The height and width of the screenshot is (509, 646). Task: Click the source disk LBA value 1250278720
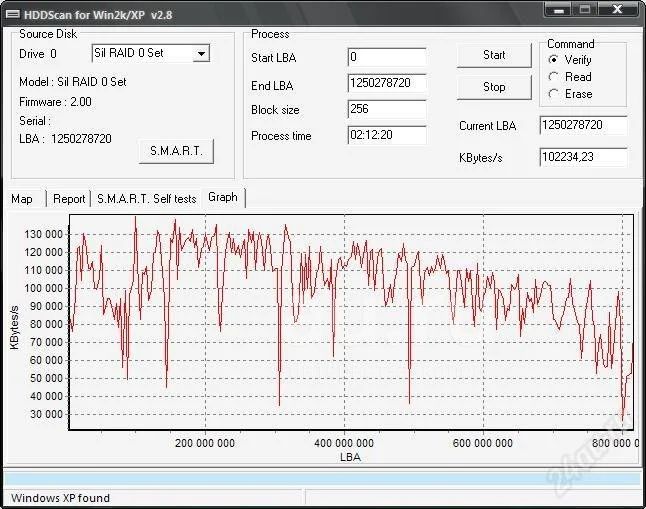82,139
